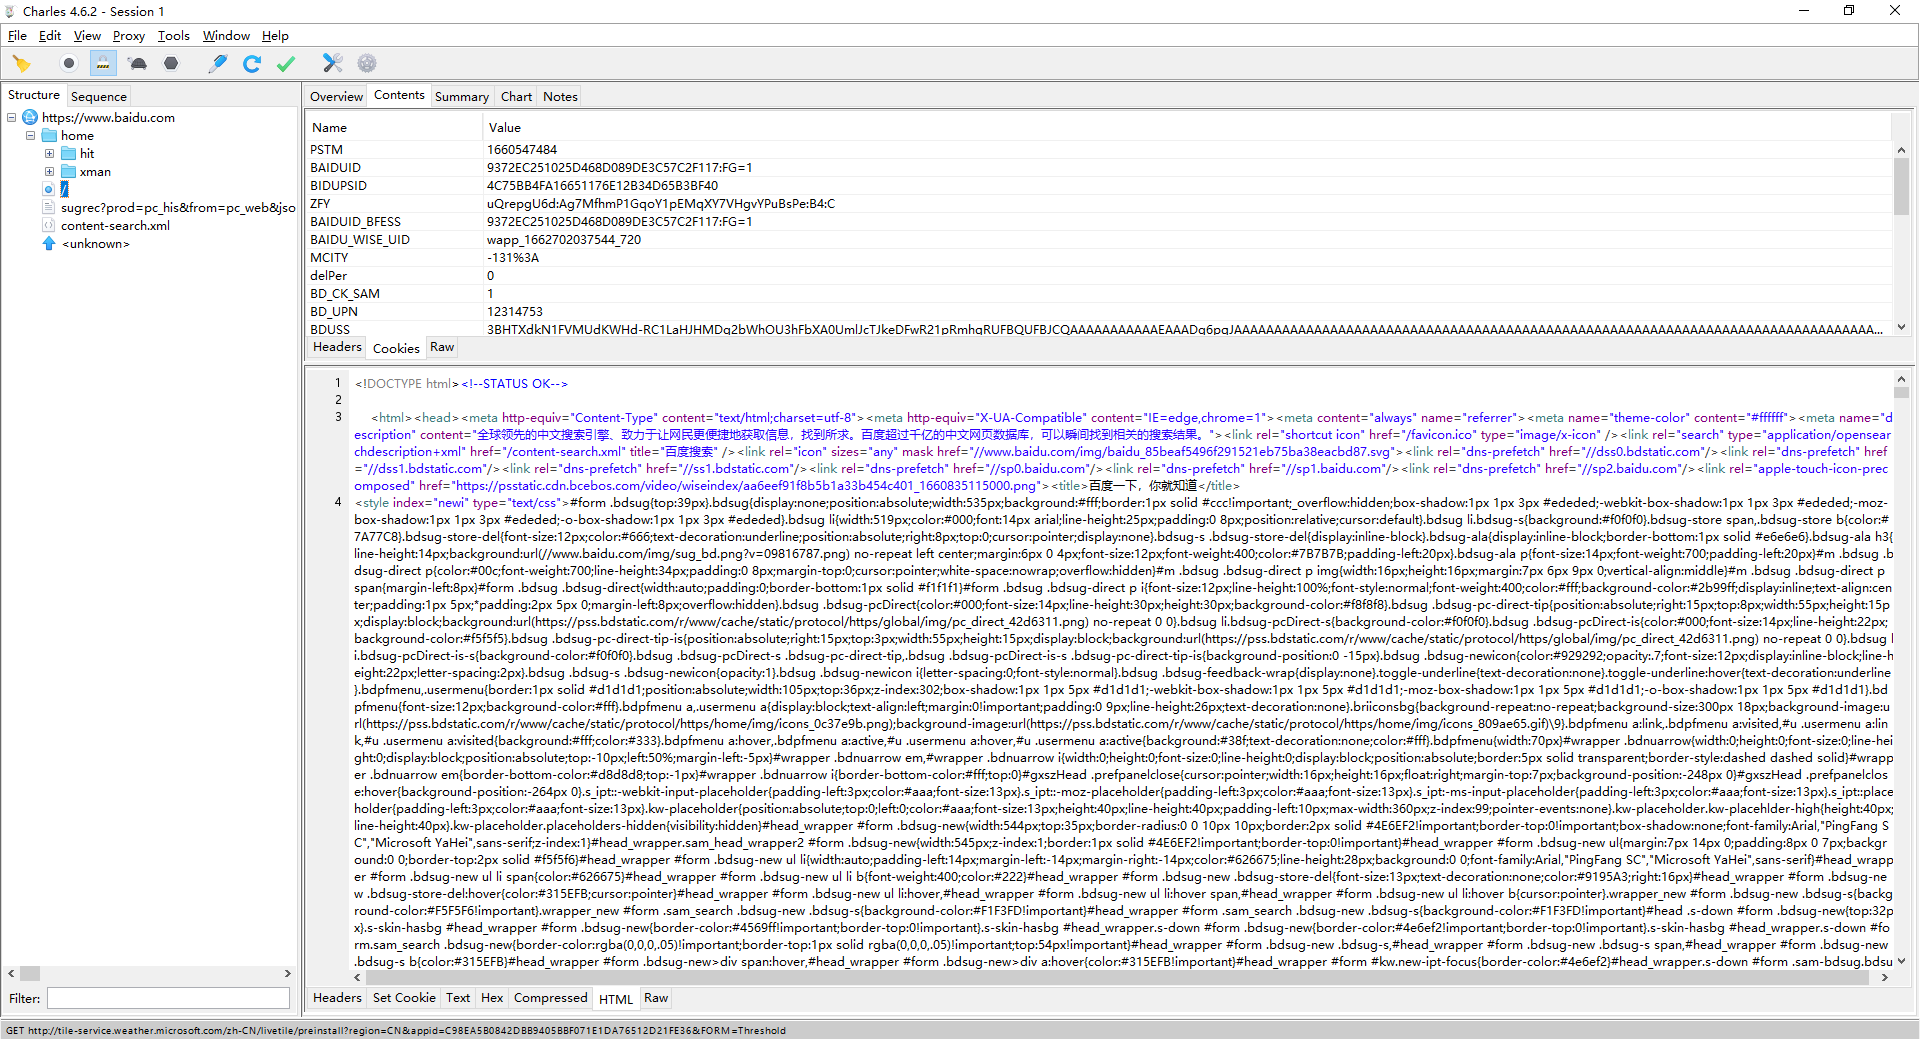
Task: Open the Overview tab
Action: [336, 97]
